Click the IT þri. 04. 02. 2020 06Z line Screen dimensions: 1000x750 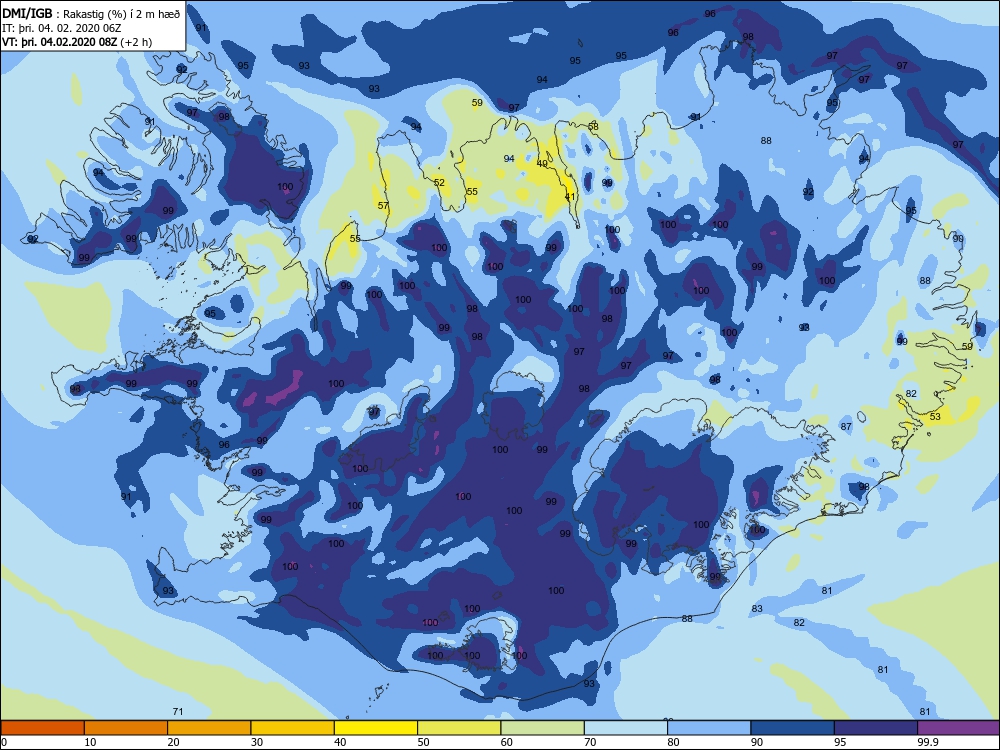point(62,28)
